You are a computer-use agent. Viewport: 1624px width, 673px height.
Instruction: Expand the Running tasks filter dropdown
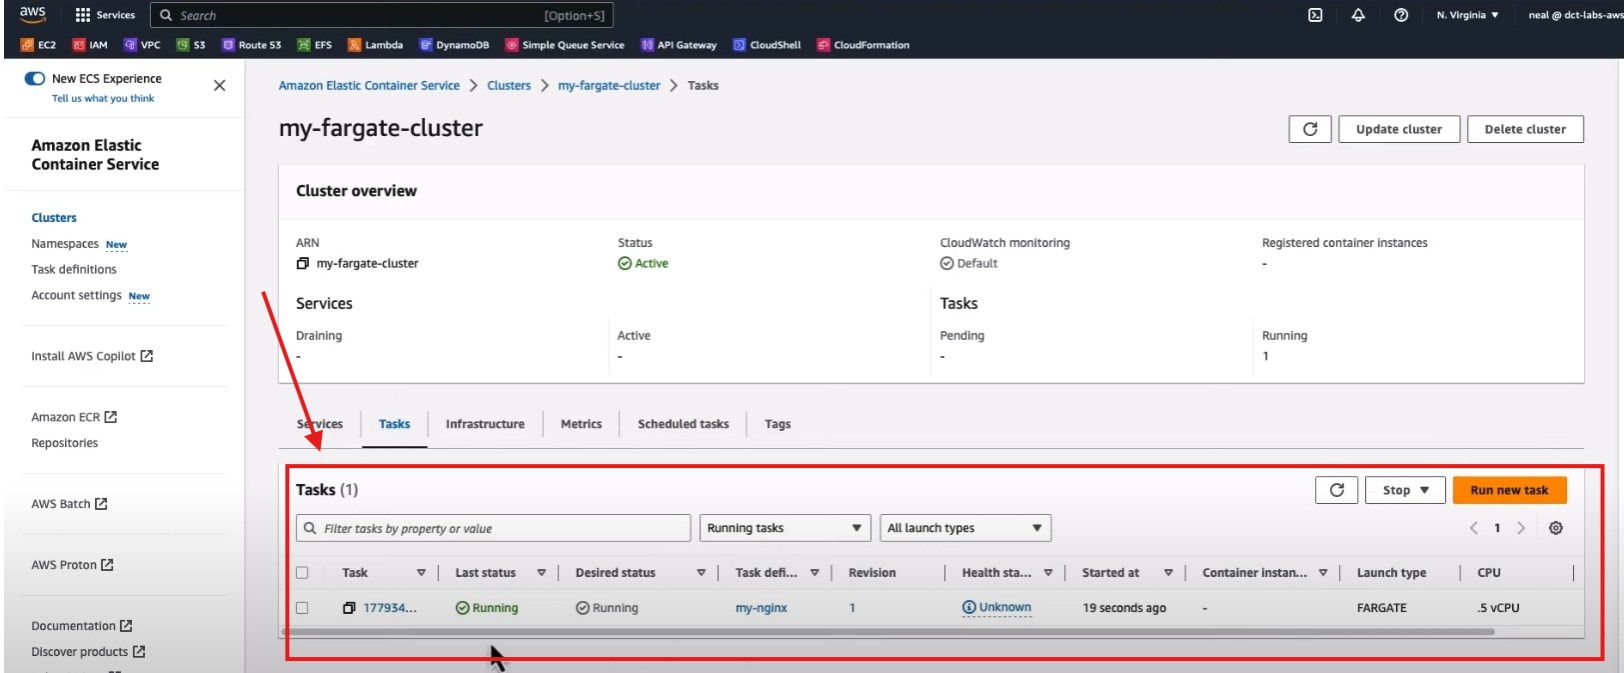(x=784, y=528)
